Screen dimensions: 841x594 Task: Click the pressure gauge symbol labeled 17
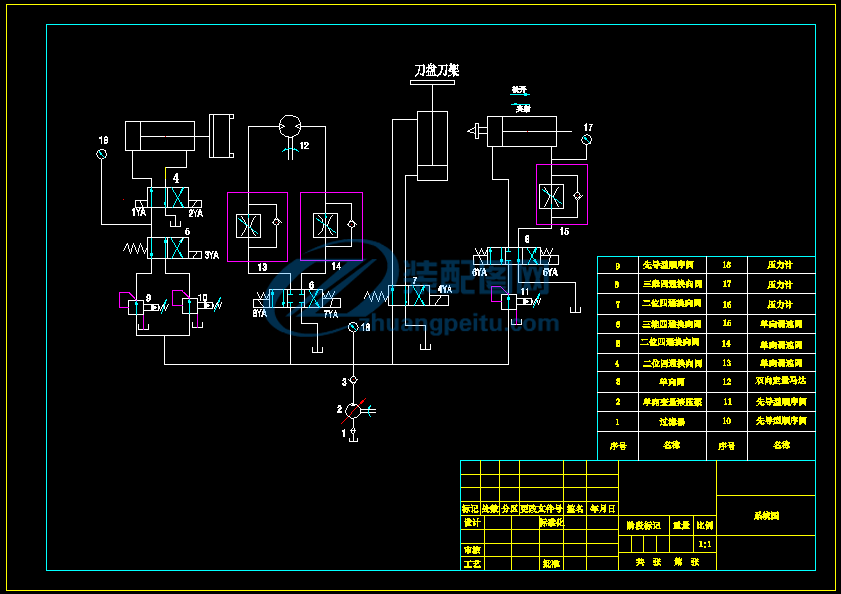coord(586,140)
